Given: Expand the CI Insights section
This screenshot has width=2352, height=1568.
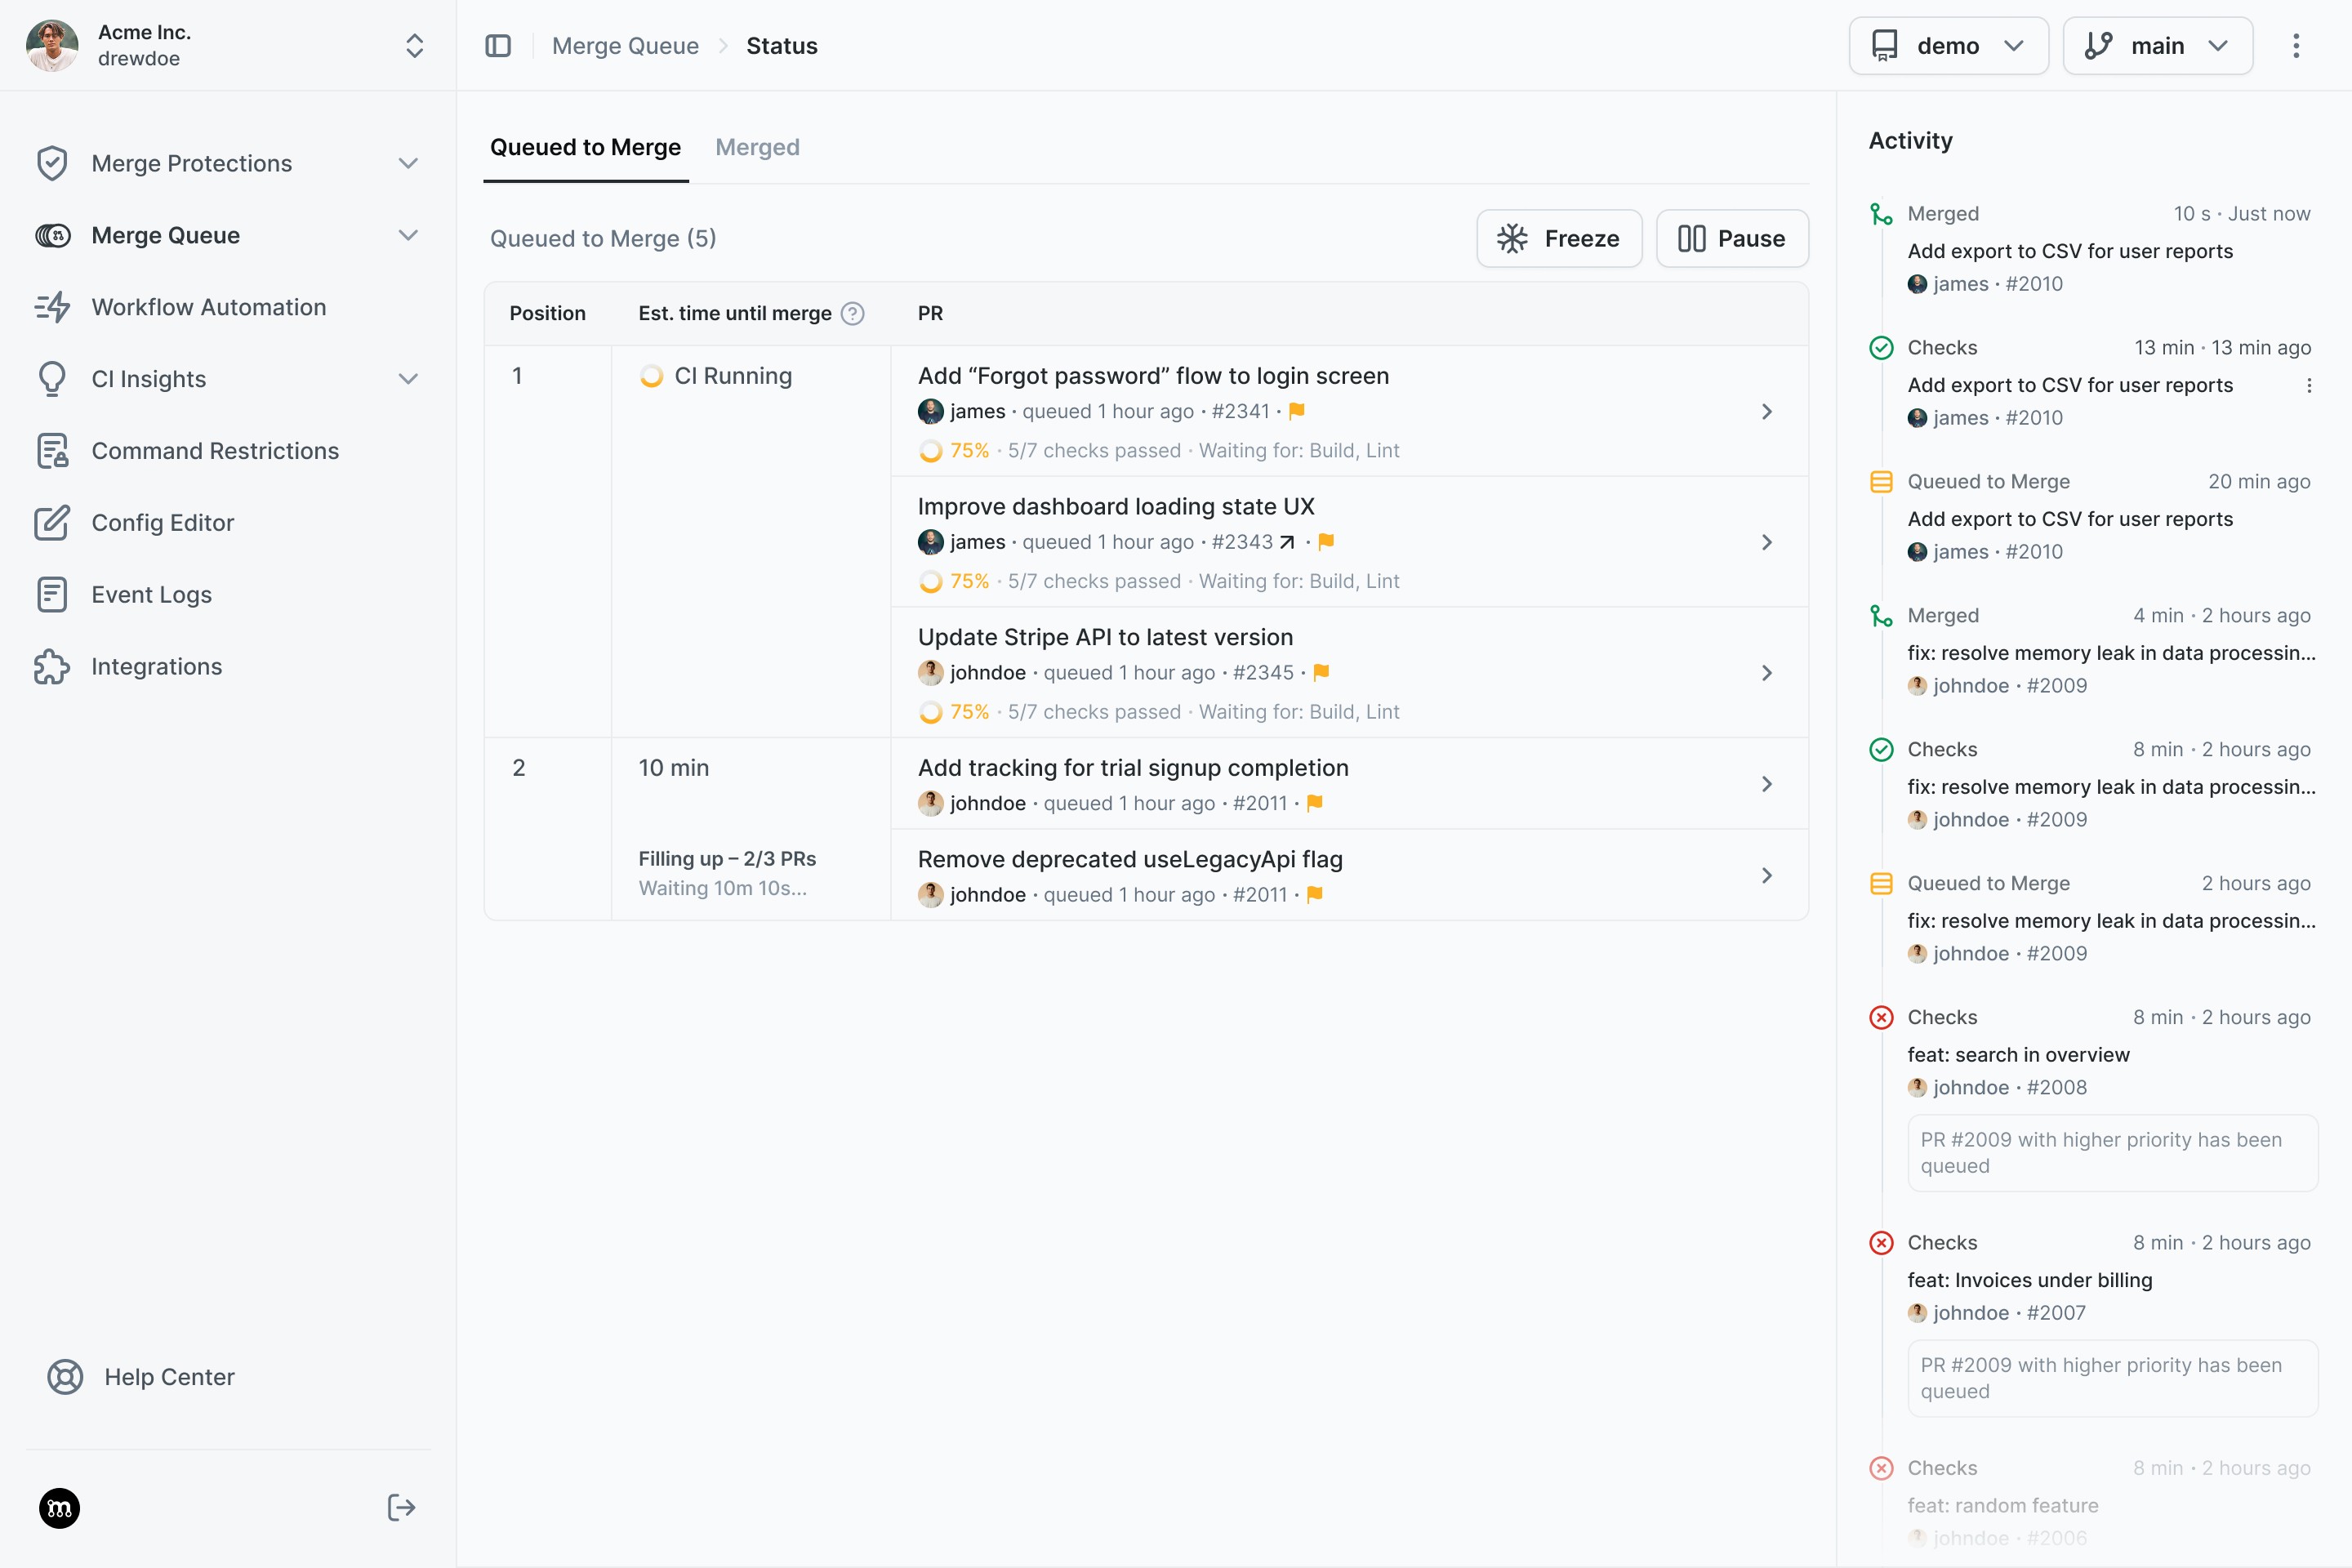Looking at the screenshot, I should [x=408, y=379].
